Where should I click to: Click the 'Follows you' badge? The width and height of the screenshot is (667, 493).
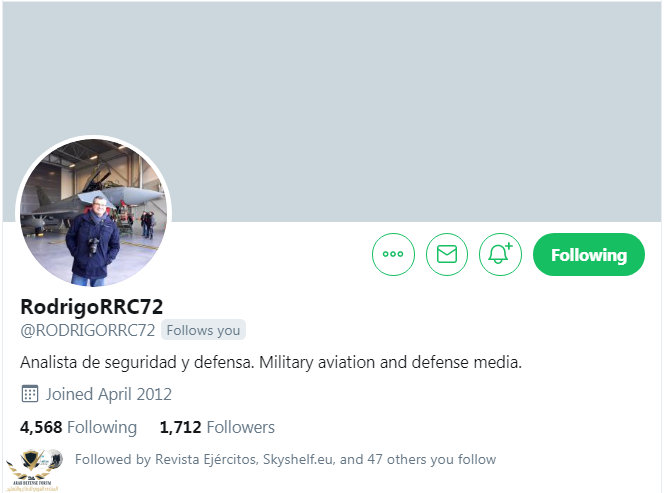coord(203,330)
